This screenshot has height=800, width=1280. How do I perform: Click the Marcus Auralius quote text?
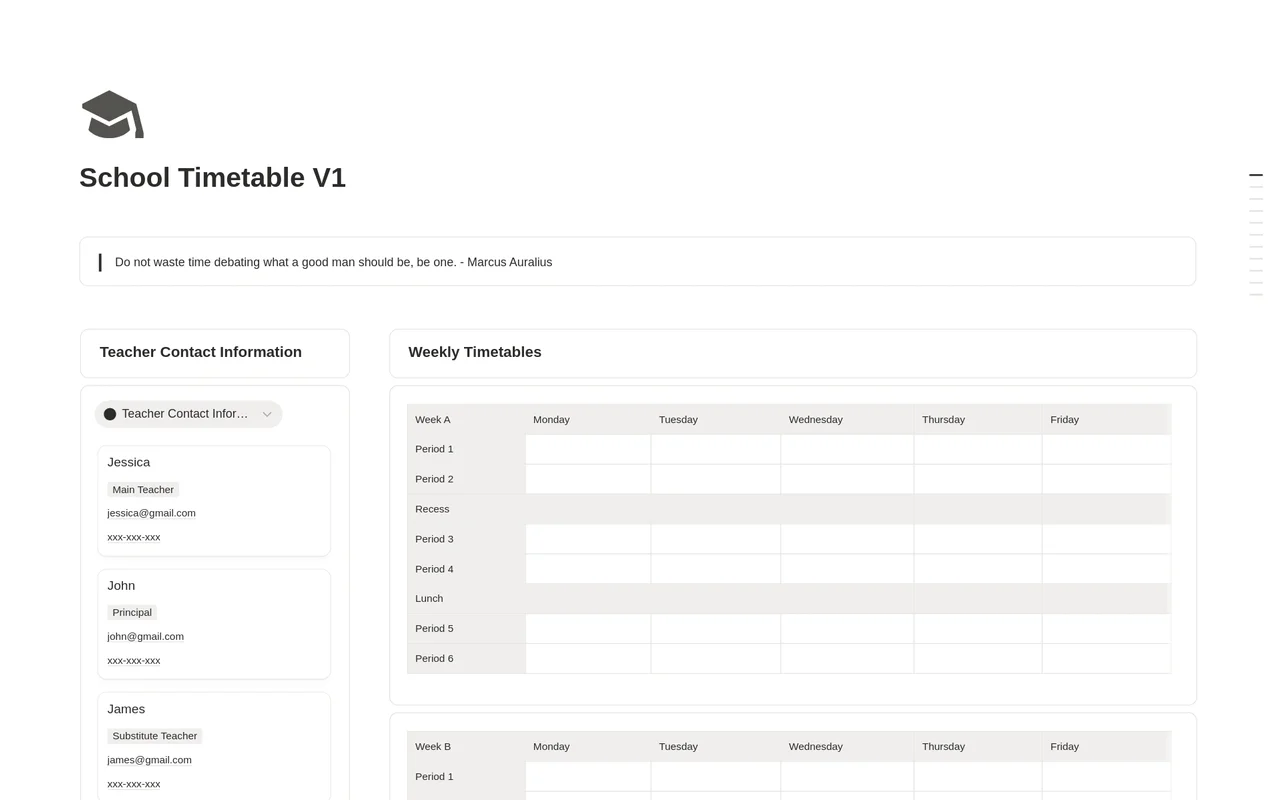pyautogui.click(x=333, y=262)
